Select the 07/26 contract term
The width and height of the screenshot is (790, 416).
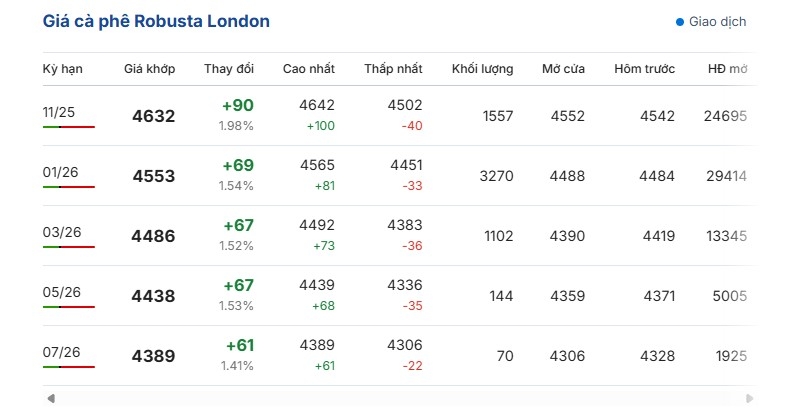click(61, 352)
